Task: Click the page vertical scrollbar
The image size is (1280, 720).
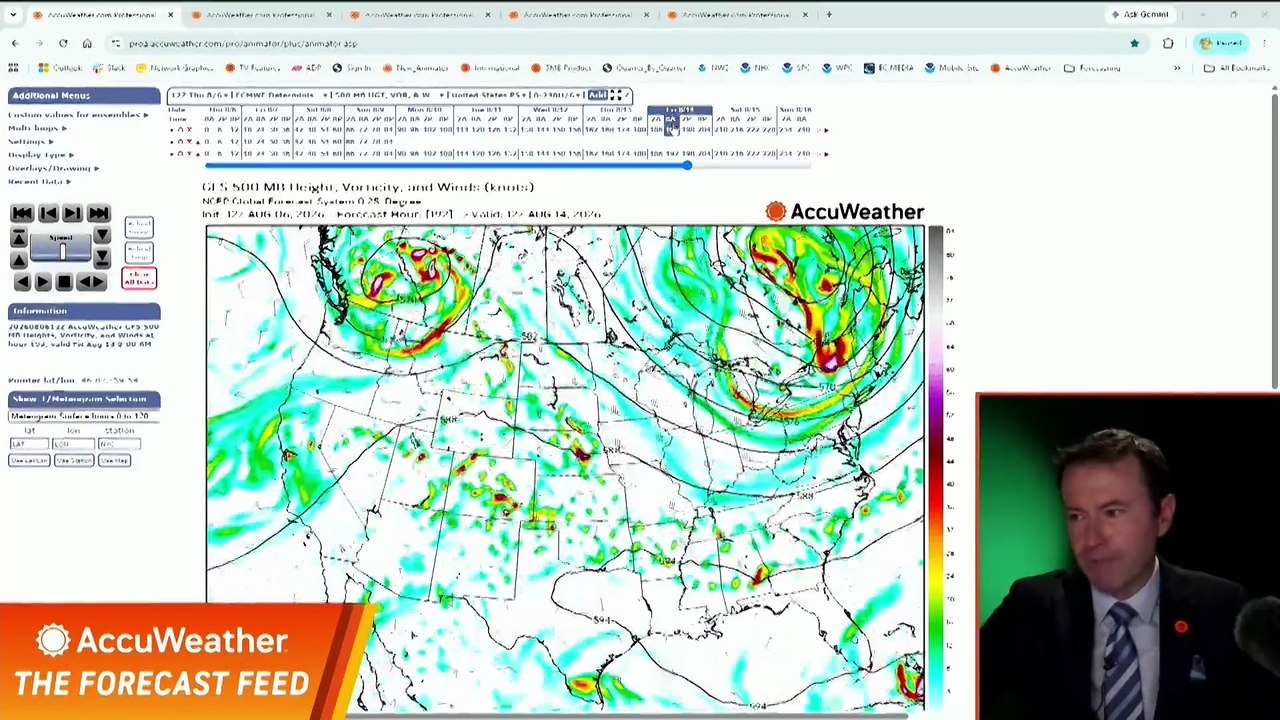Action: [x=1274, y=240]
